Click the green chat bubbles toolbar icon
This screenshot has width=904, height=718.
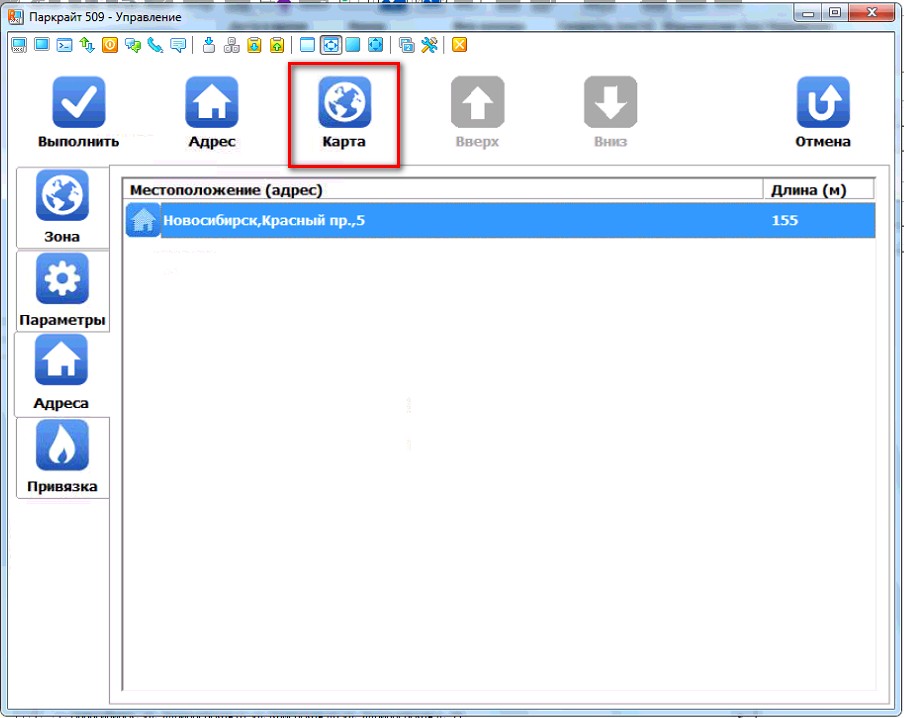[x=132, y=45]
